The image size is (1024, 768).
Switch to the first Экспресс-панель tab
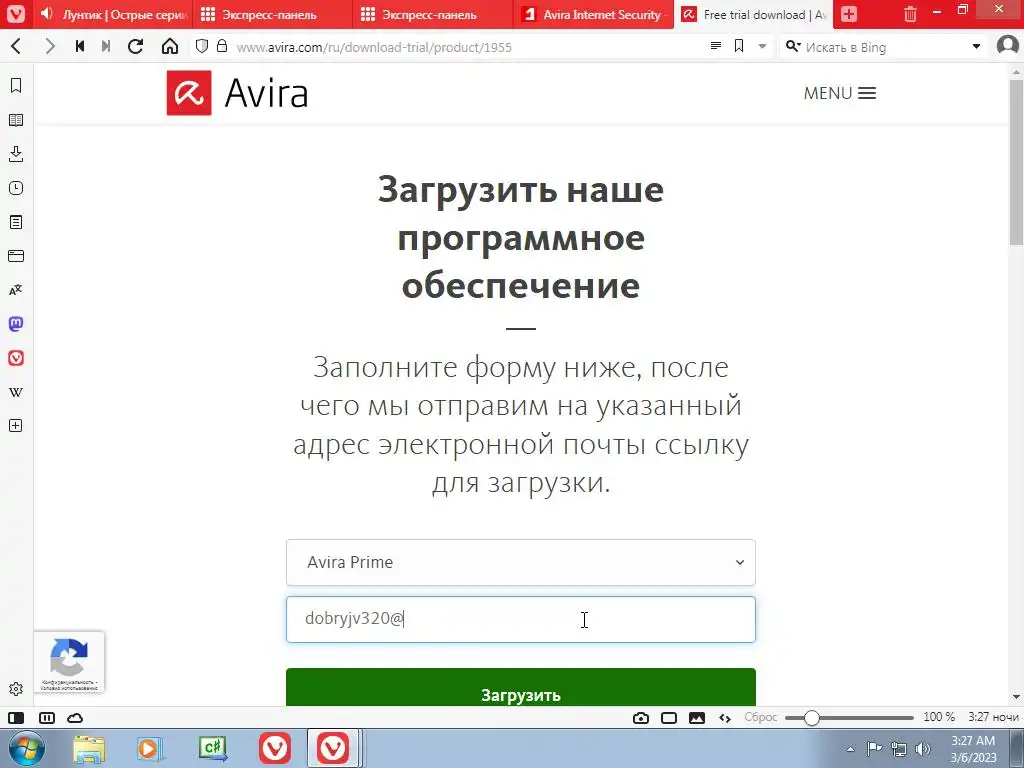(273, 14)
